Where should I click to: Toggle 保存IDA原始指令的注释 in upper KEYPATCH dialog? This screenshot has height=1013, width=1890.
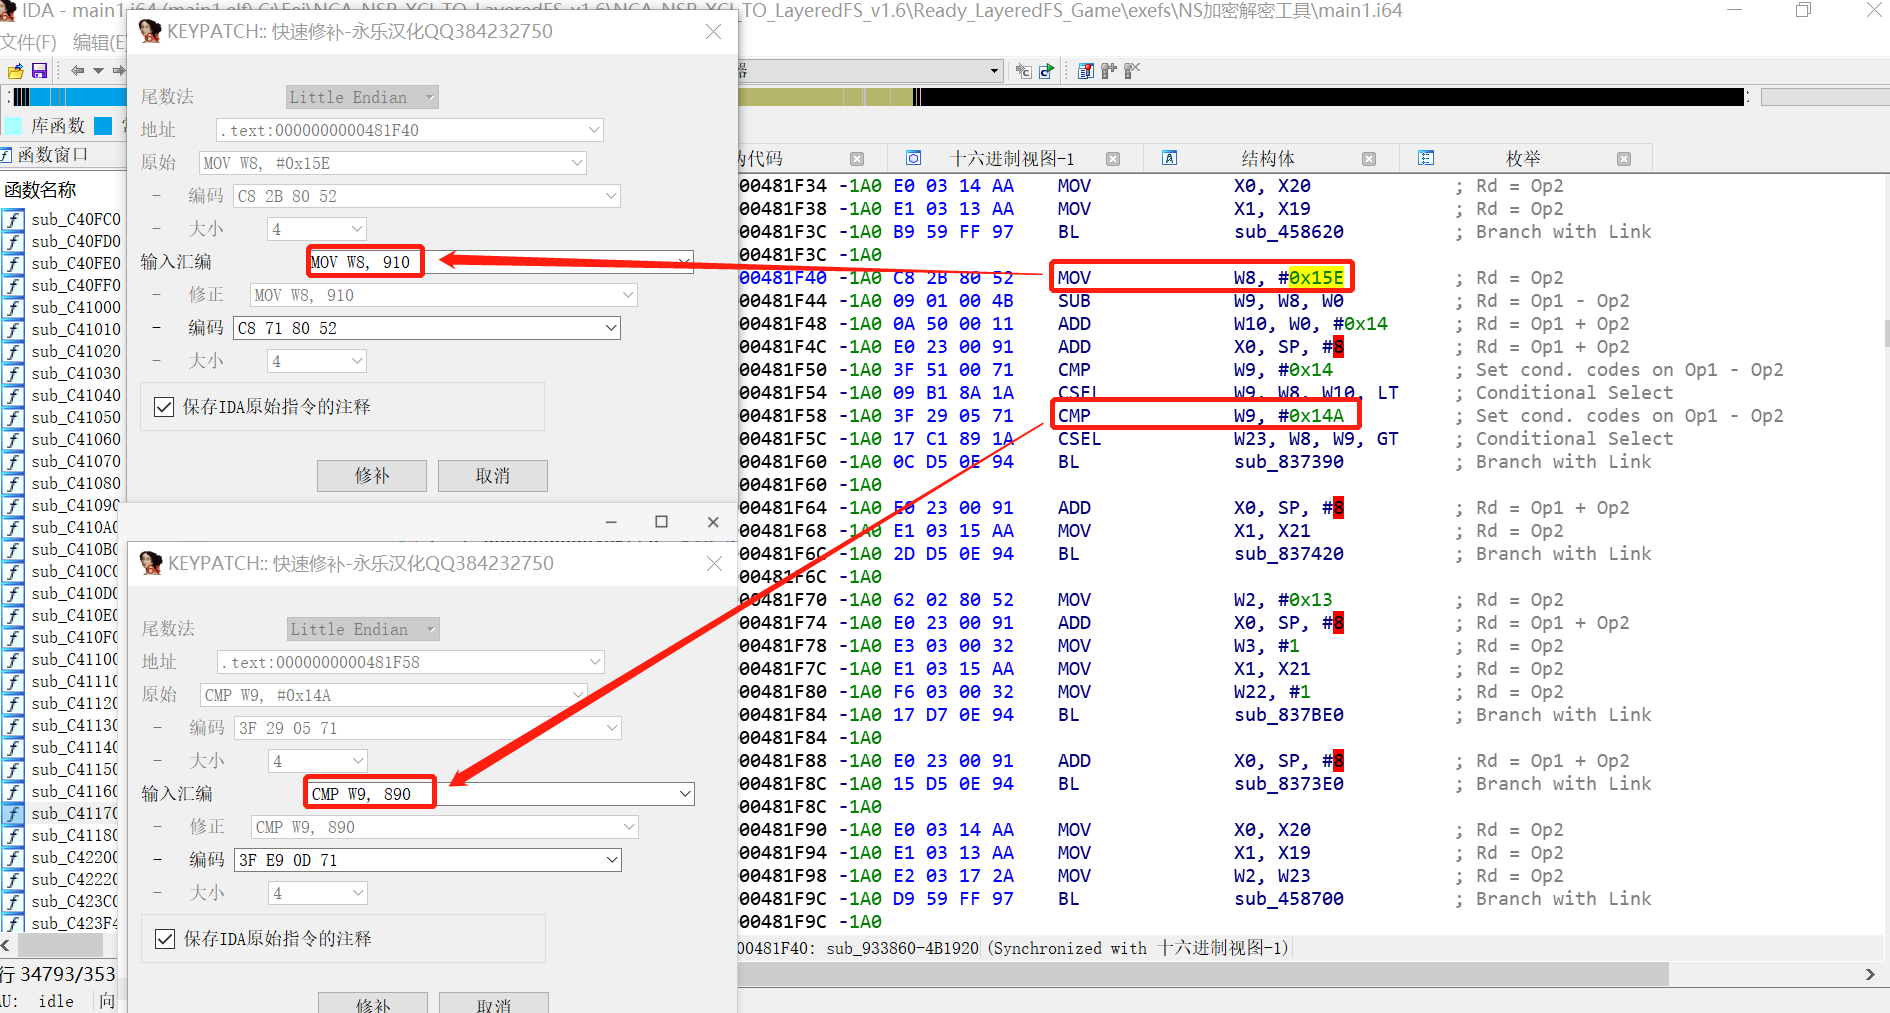pos(164,407)
